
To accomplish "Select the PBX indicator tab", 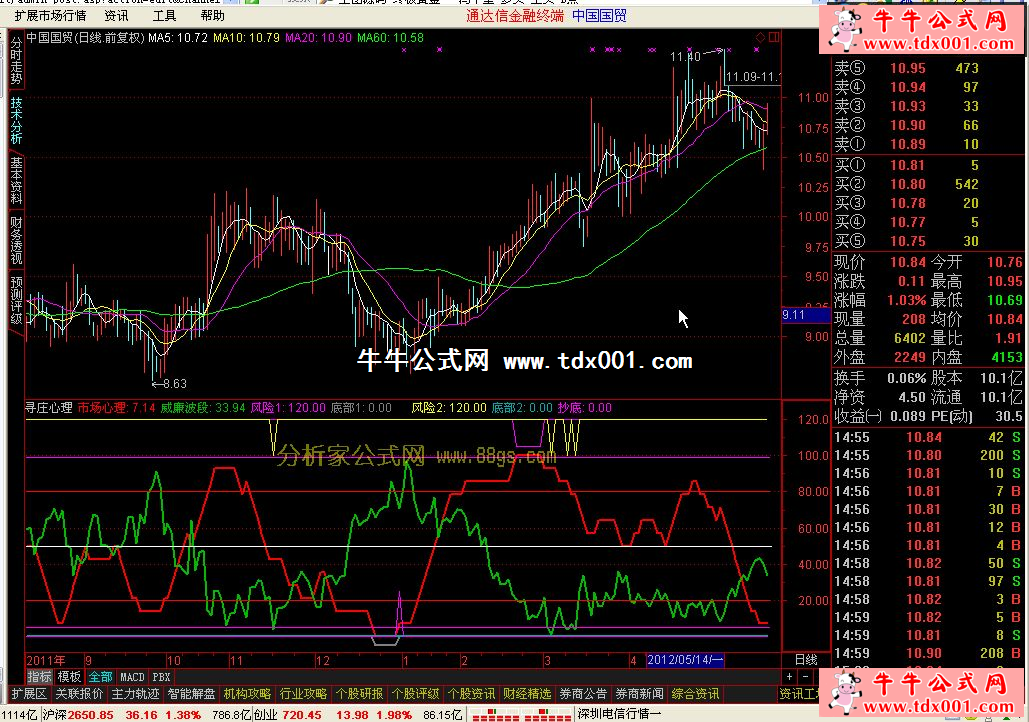I will (161, 677).
